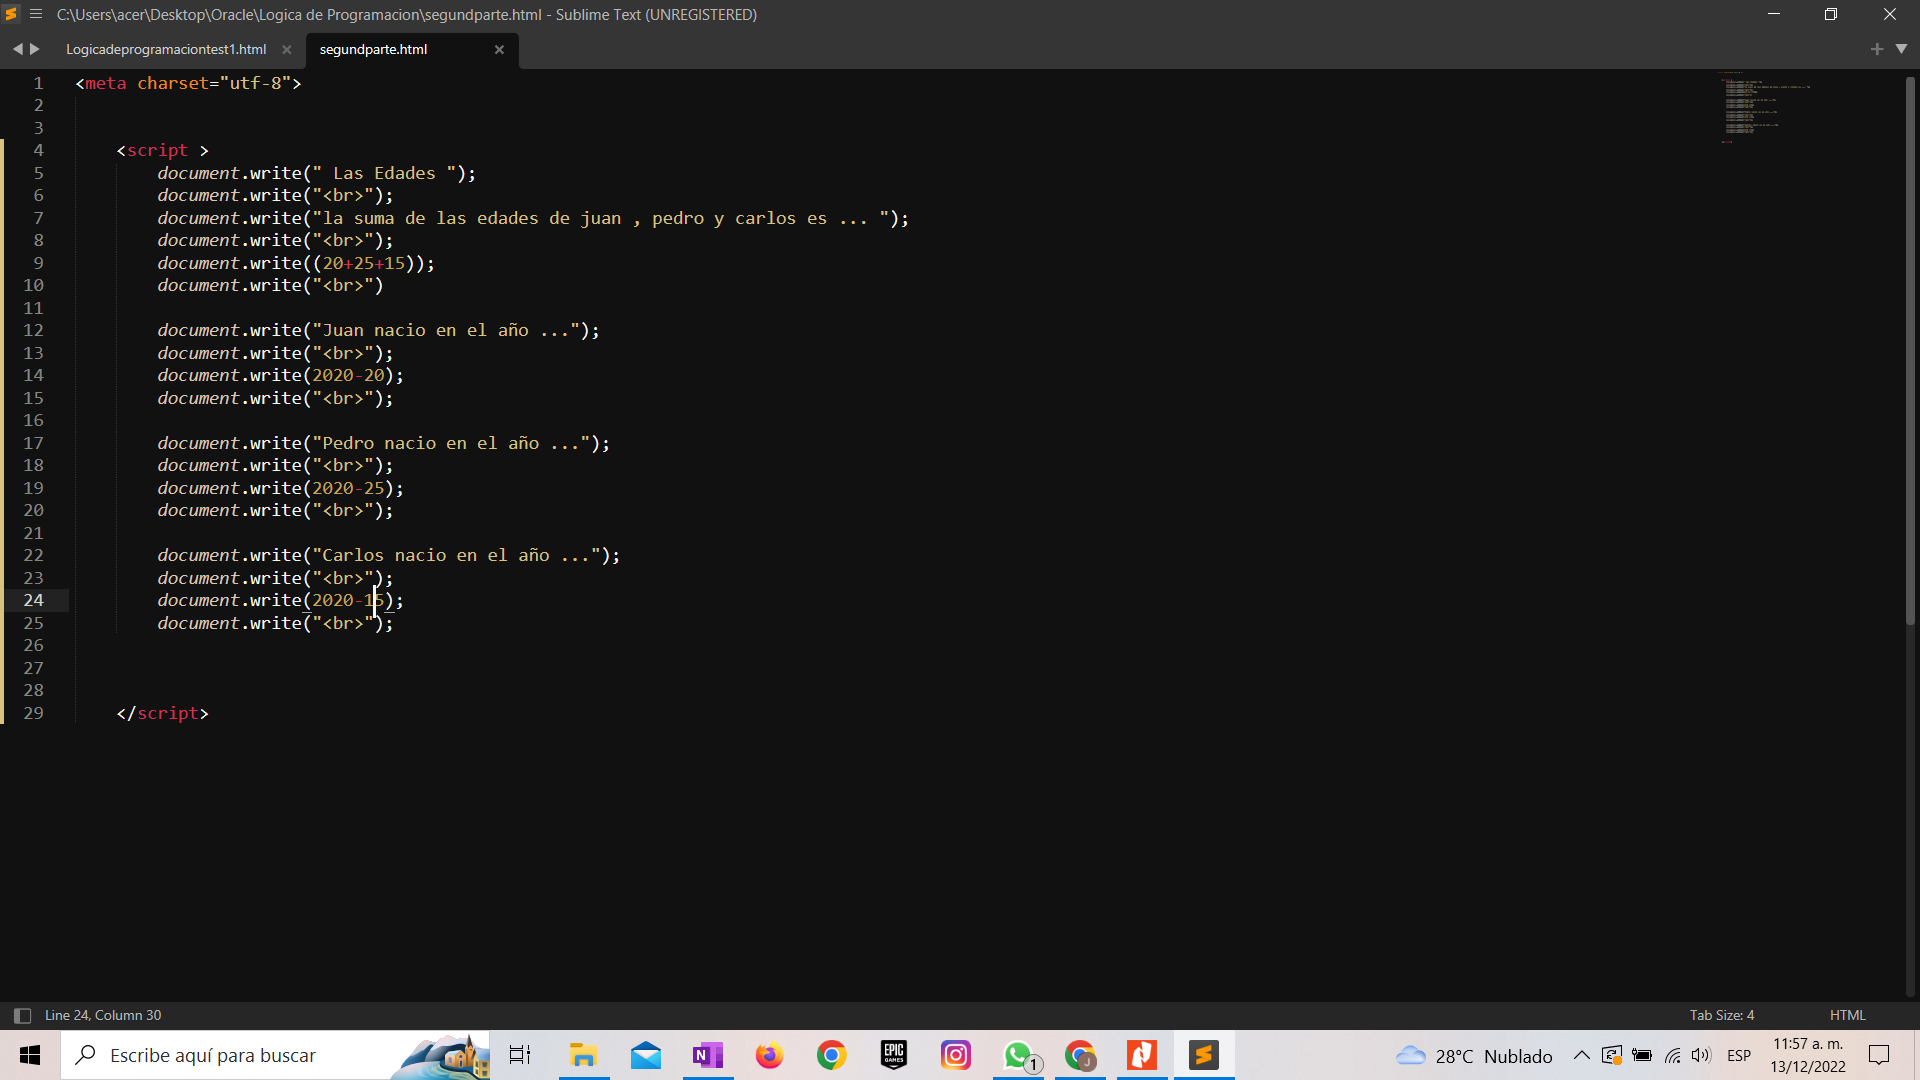Open Instagram from the taskbar

[x=956, y=1055]
